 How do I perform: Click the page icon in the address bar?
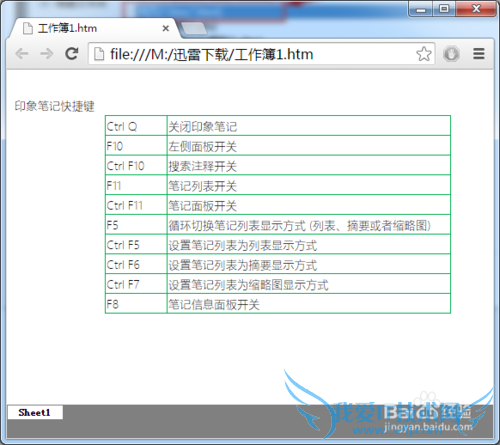99,54
